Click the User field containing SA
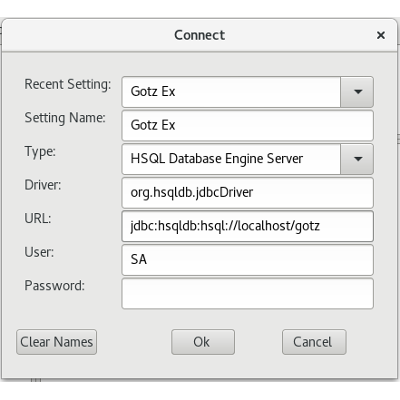 point(247,260)
